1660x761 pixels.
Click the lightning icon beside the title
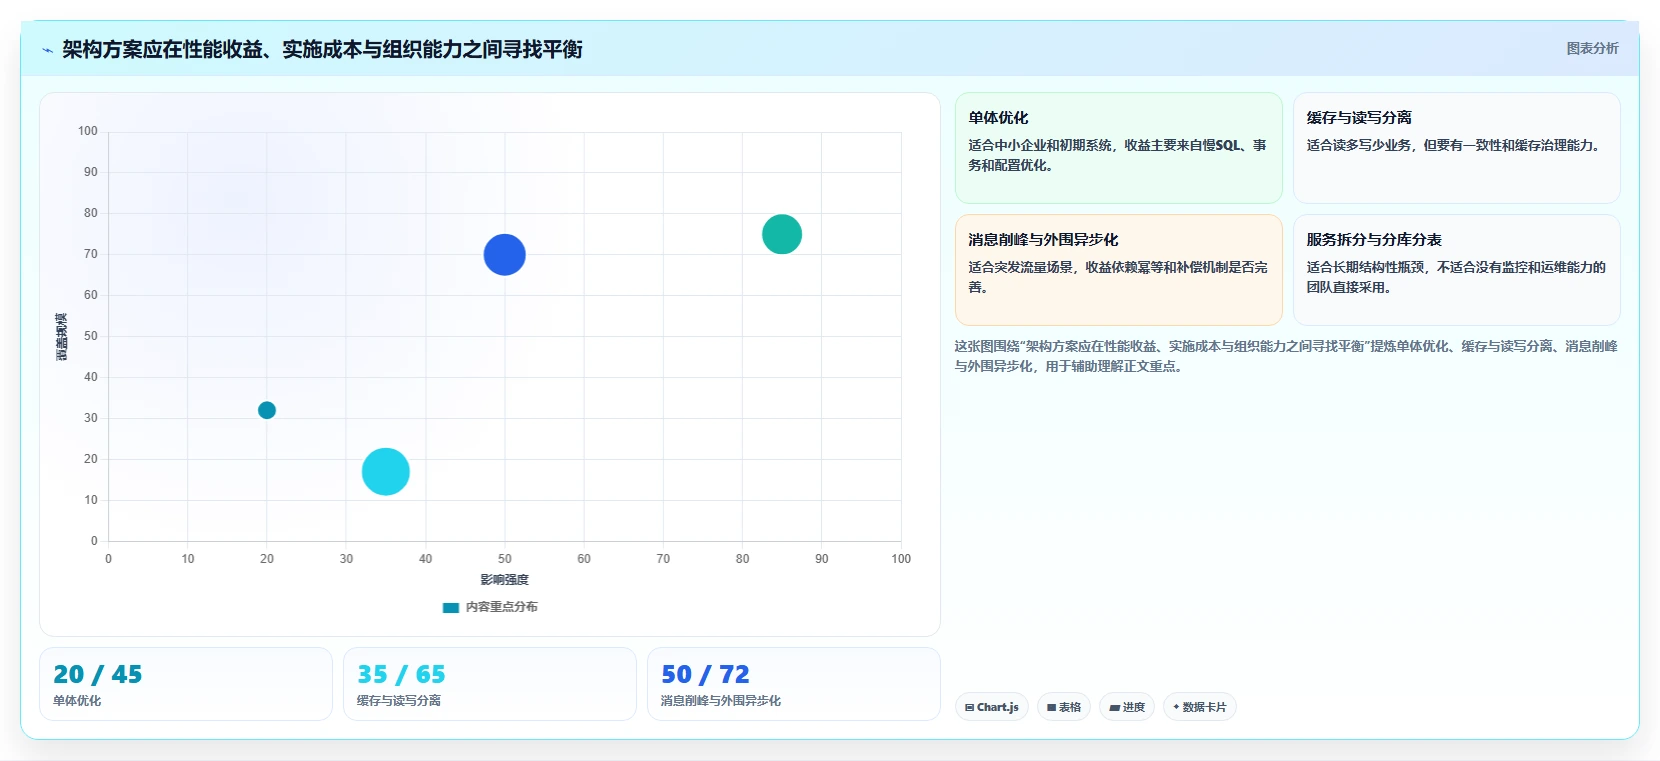[47, 50]
